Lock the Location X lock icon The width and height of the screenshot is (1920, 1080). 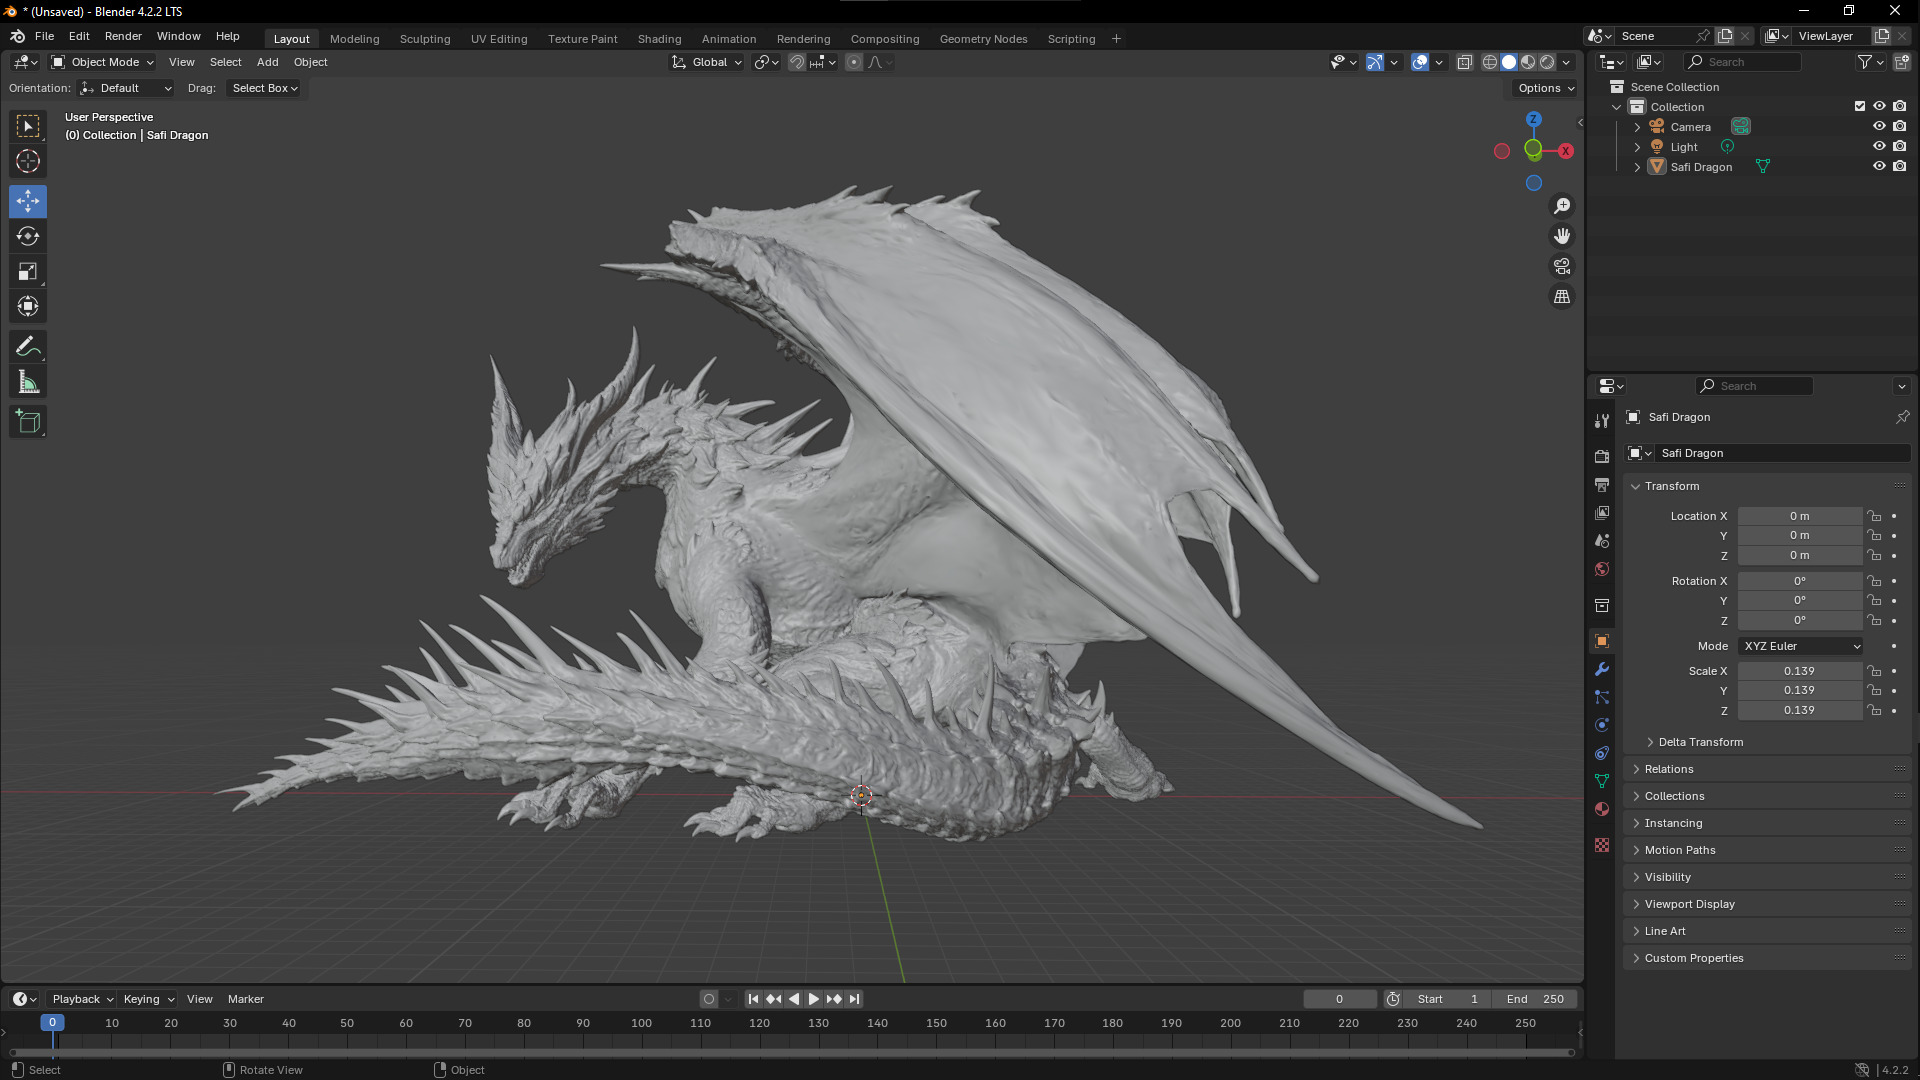tap(1875, 516)
